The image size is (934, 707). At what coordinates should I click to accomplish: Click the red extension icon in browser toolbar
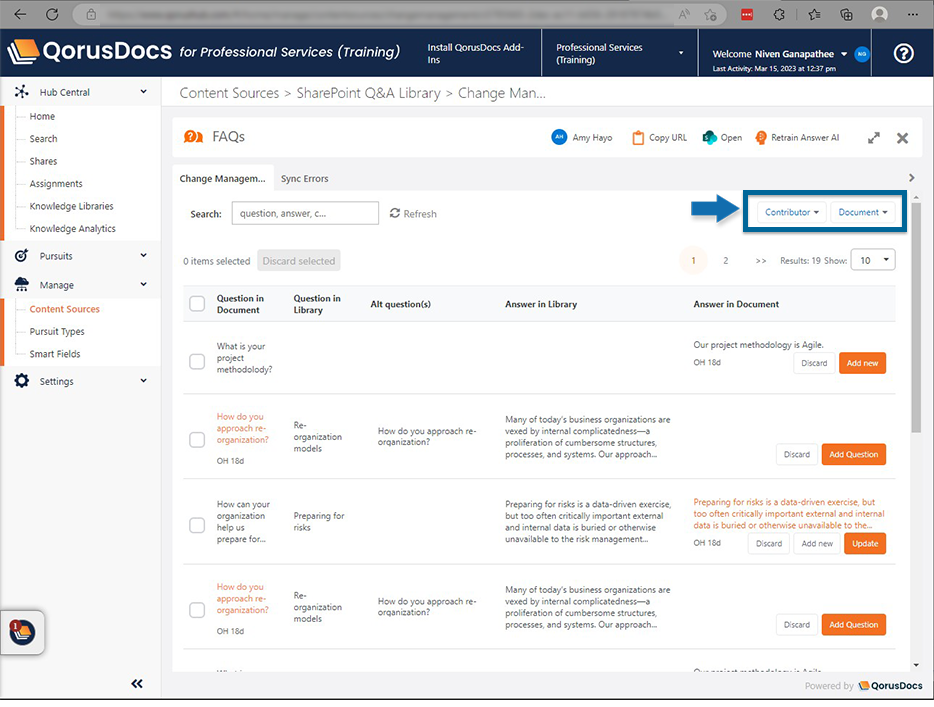(746, 15)
